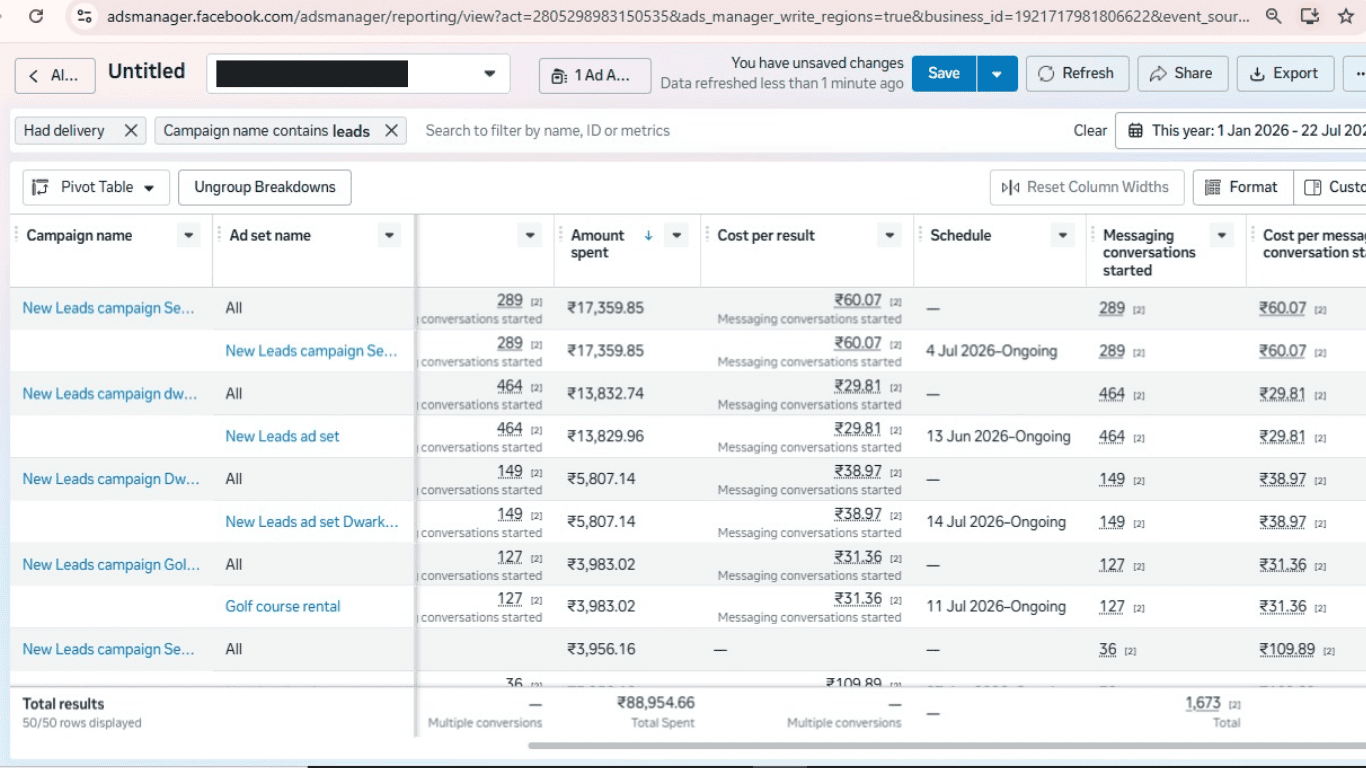Click Reset Column Widths button

coord(1087,187)
